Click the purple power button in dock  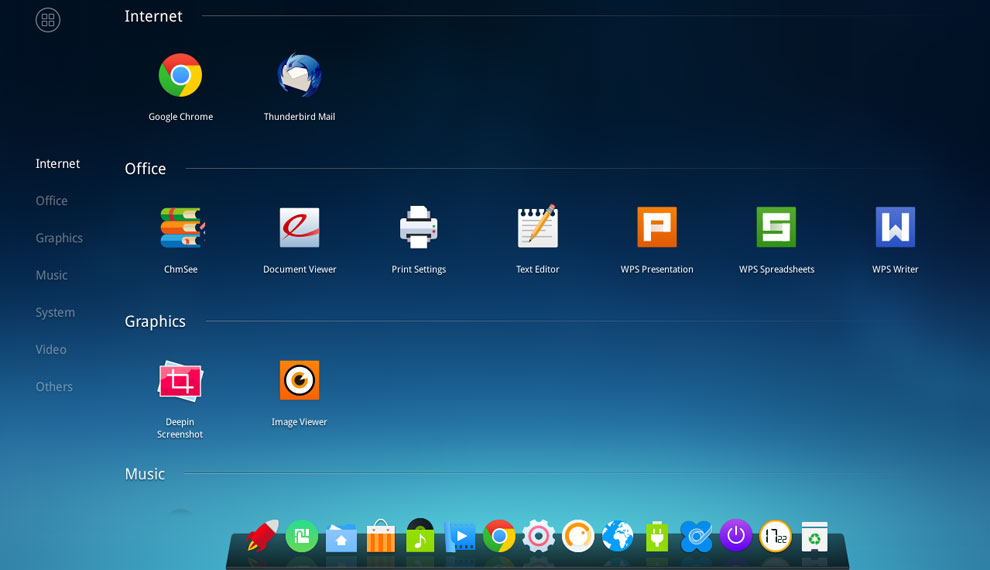click(x=736, y=535)
